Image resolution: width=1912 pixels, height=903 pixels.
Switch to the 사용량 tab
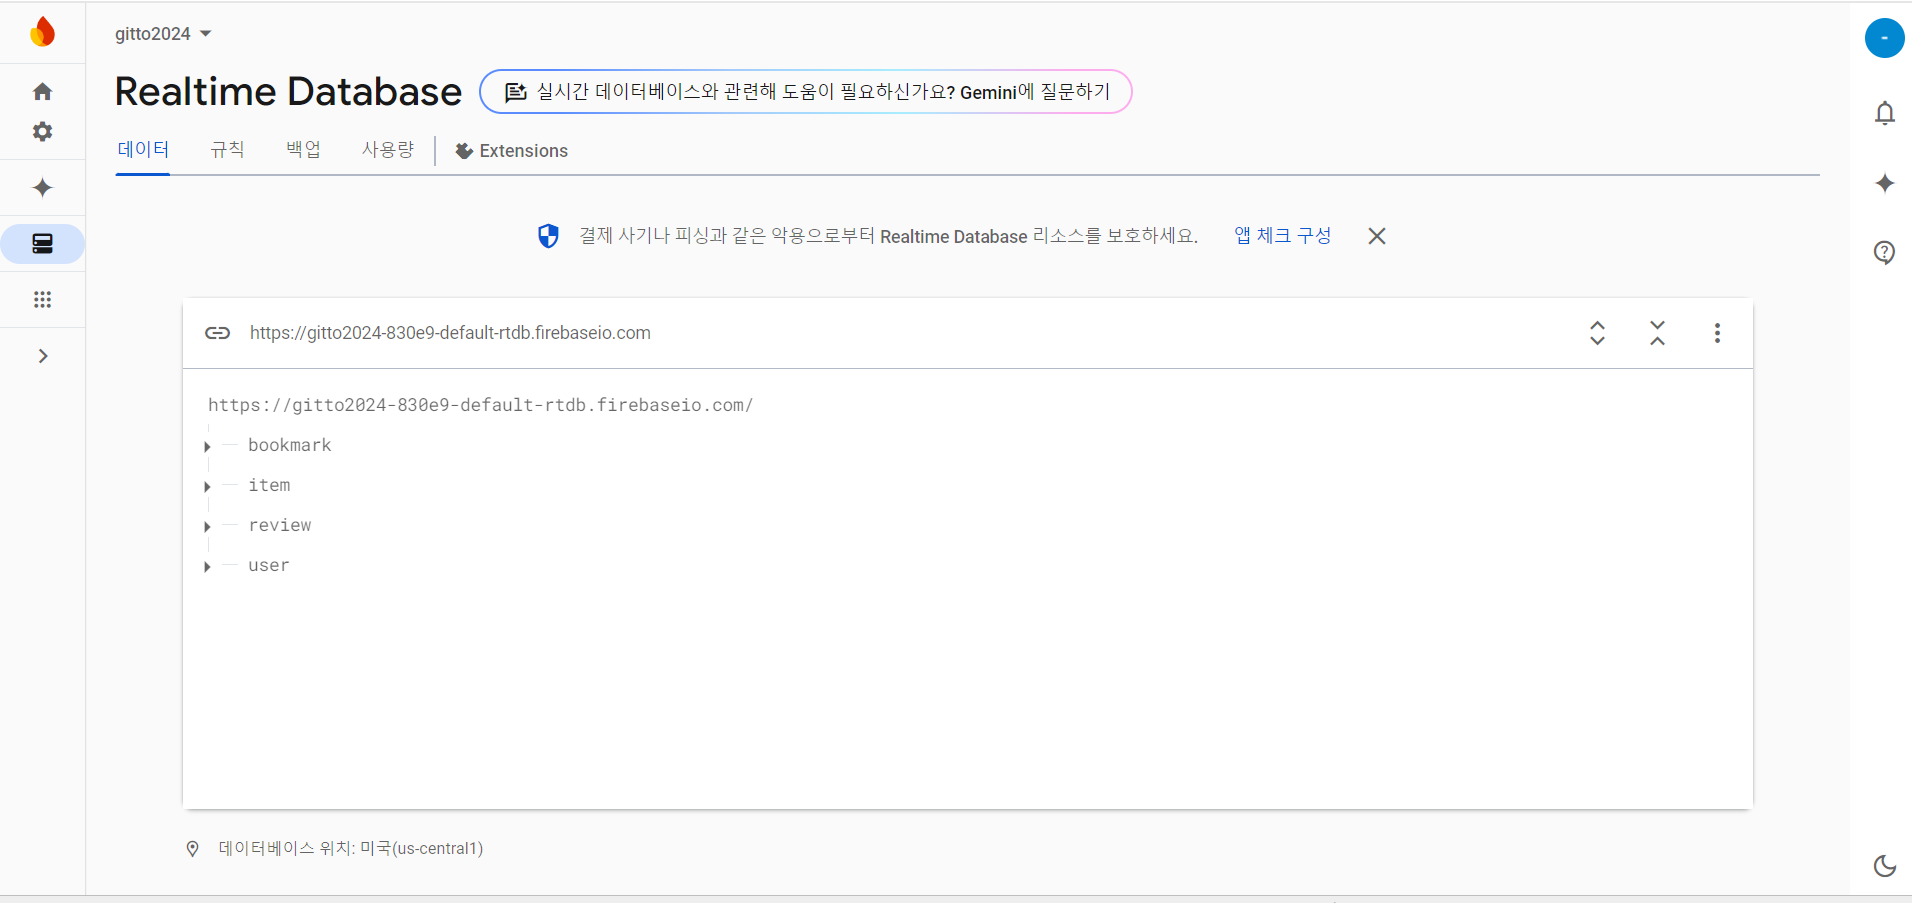click(387, 150)
